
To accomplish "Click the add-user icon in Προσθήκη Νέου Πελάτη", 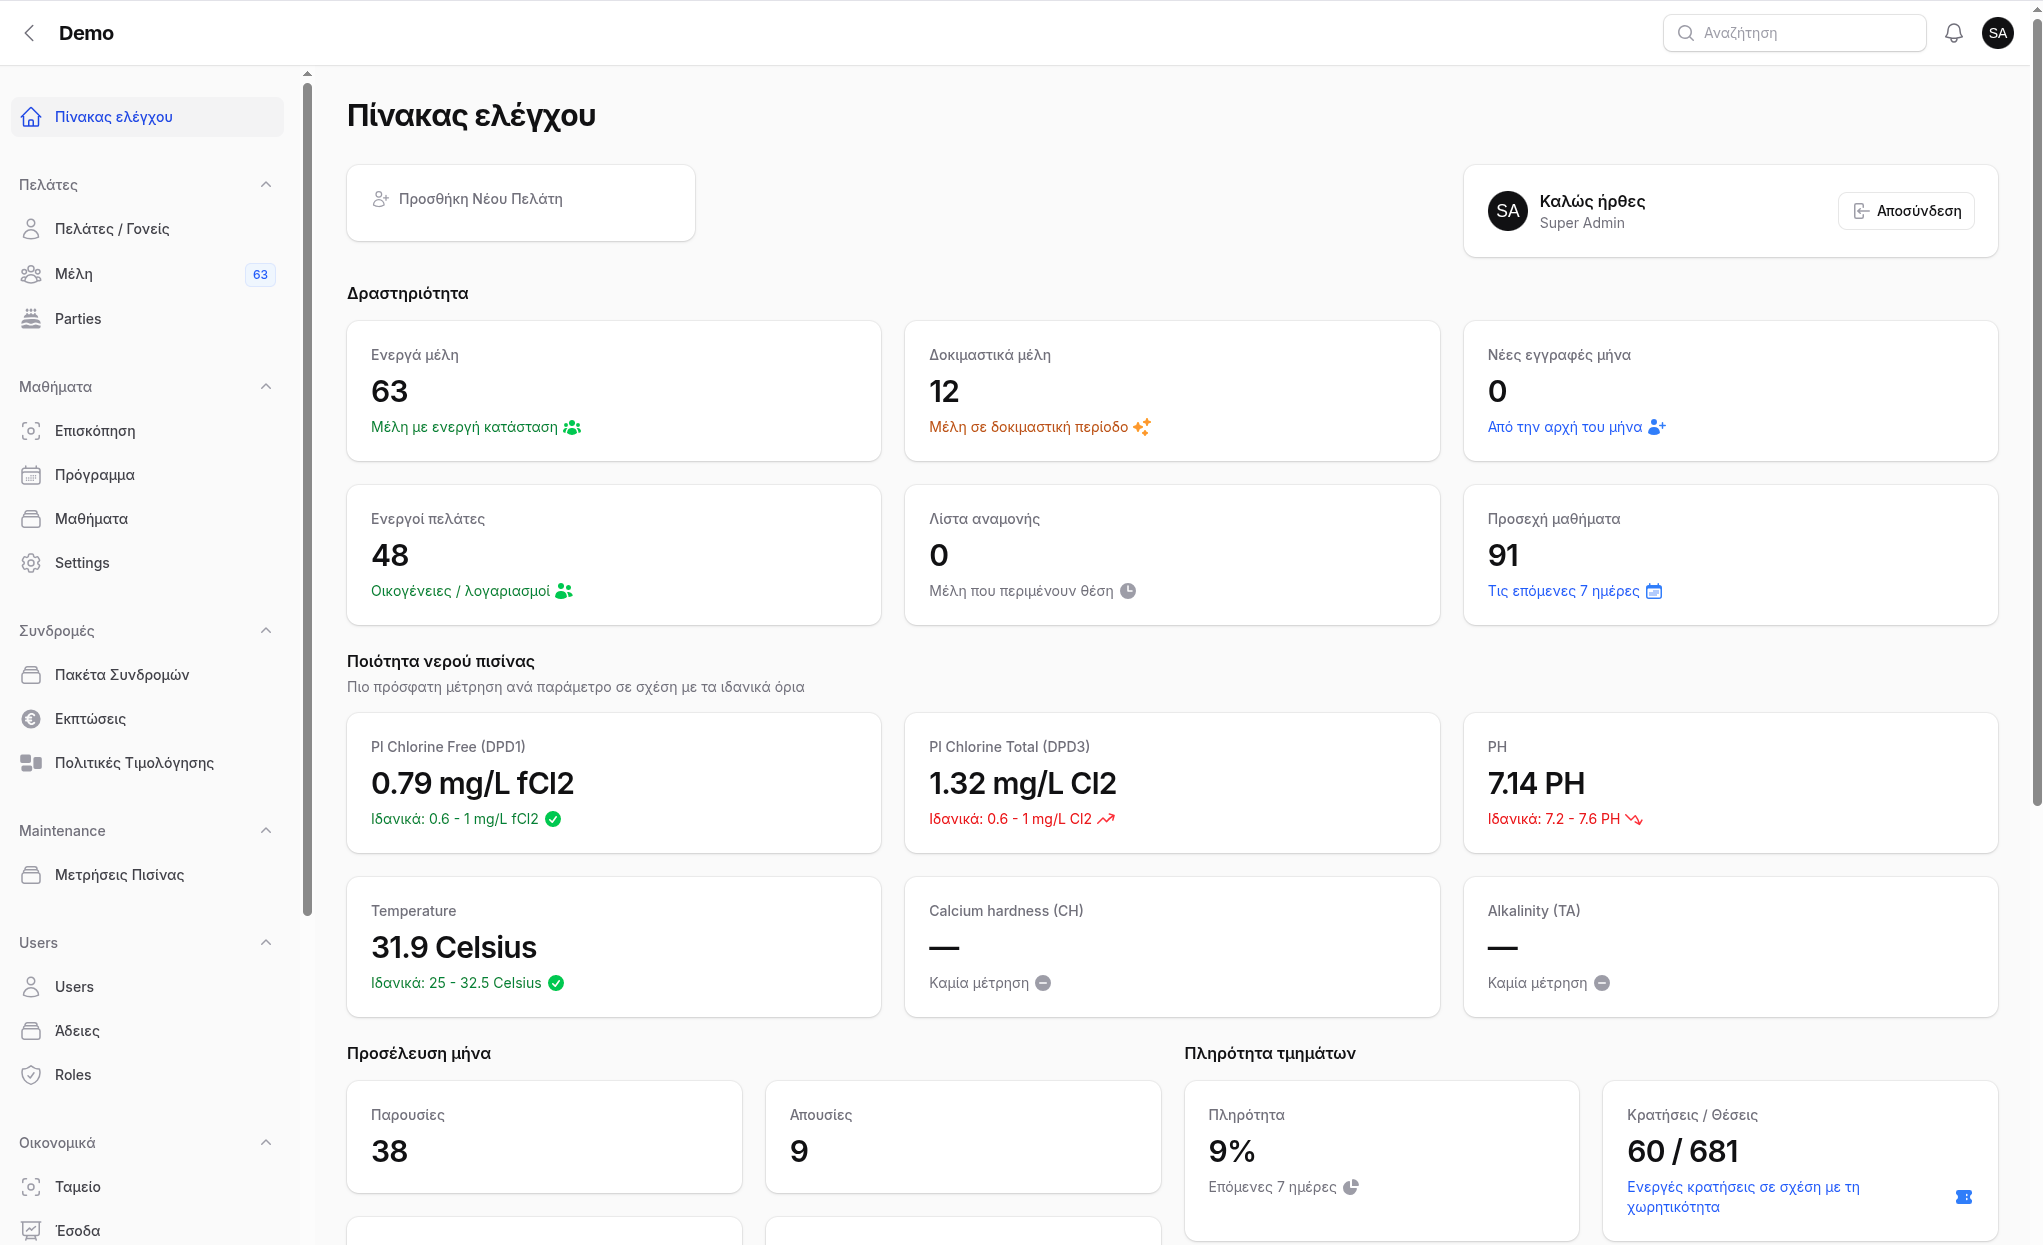I will click(x=381, y=199).
